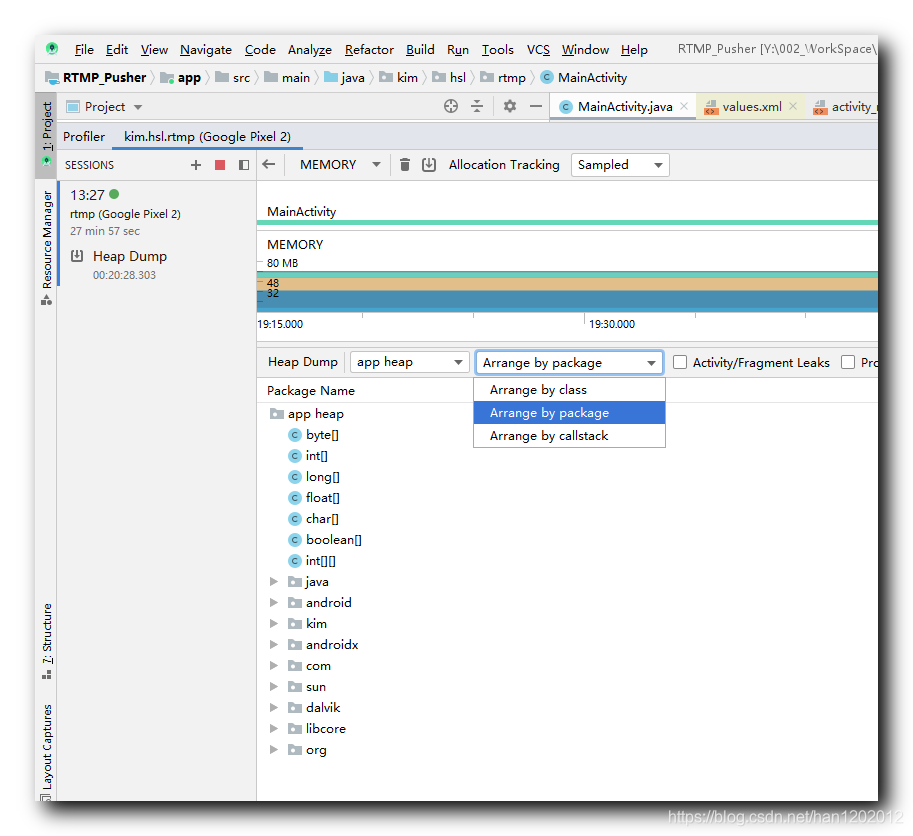Expand the libcore package node
Image resolution: width=913 pixels, height=836 pixels.
[274, 728]
